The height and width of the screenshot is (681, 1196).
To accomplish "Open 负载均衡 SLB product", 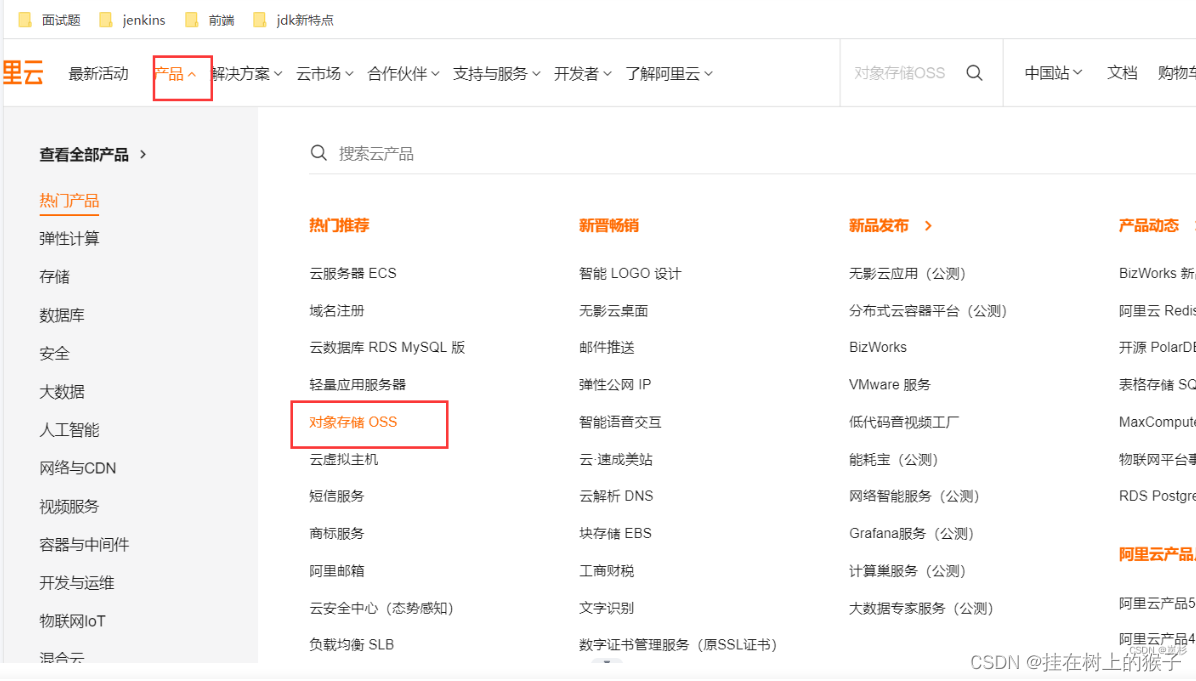I will click(x=351, y=645).
